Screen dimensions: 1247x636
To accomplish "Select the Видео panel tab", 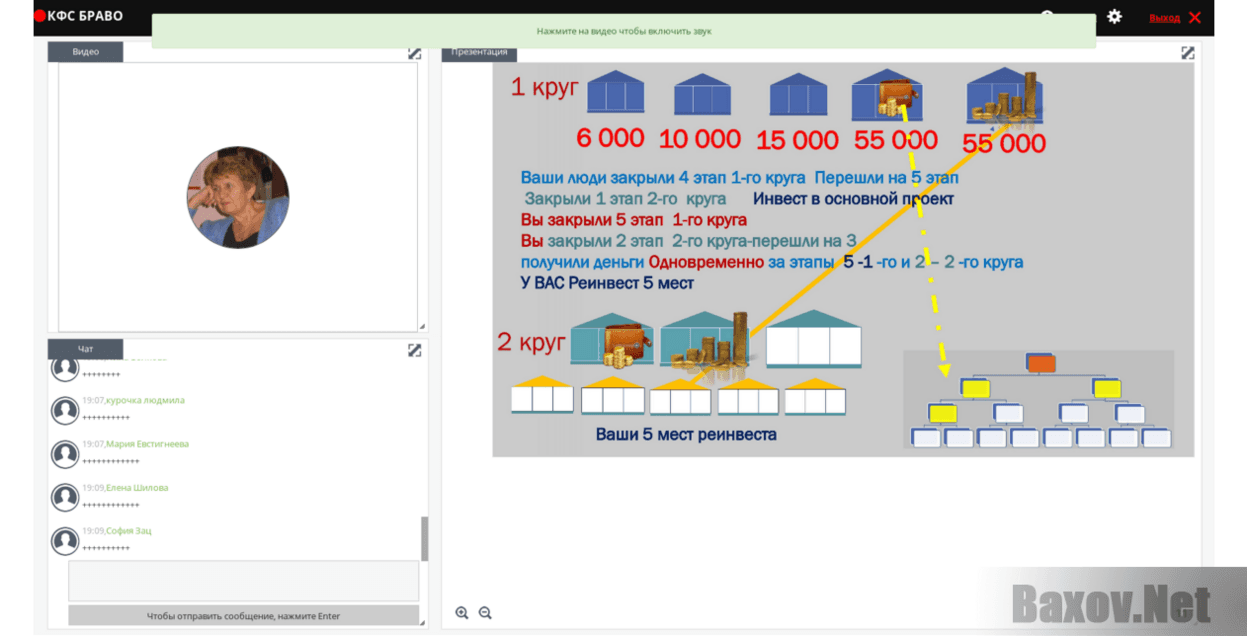I will (x=86, y=52).
